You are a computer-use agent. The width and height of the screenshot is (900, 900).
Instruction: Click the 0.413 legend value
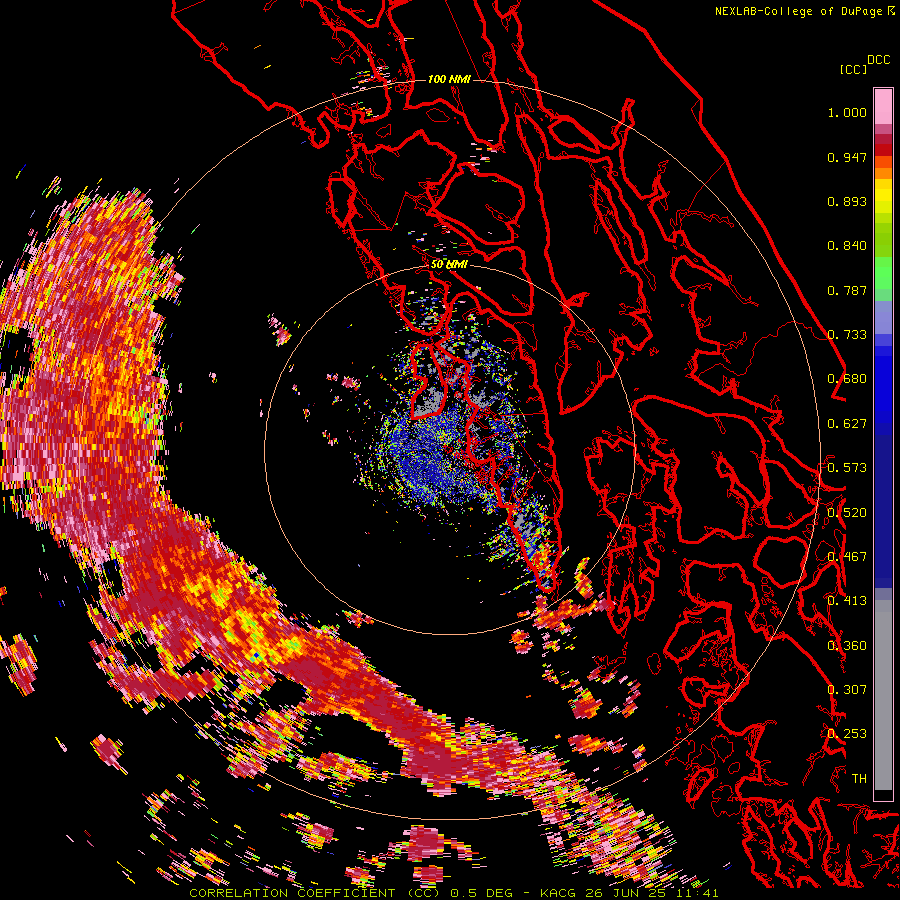(847, 601)
